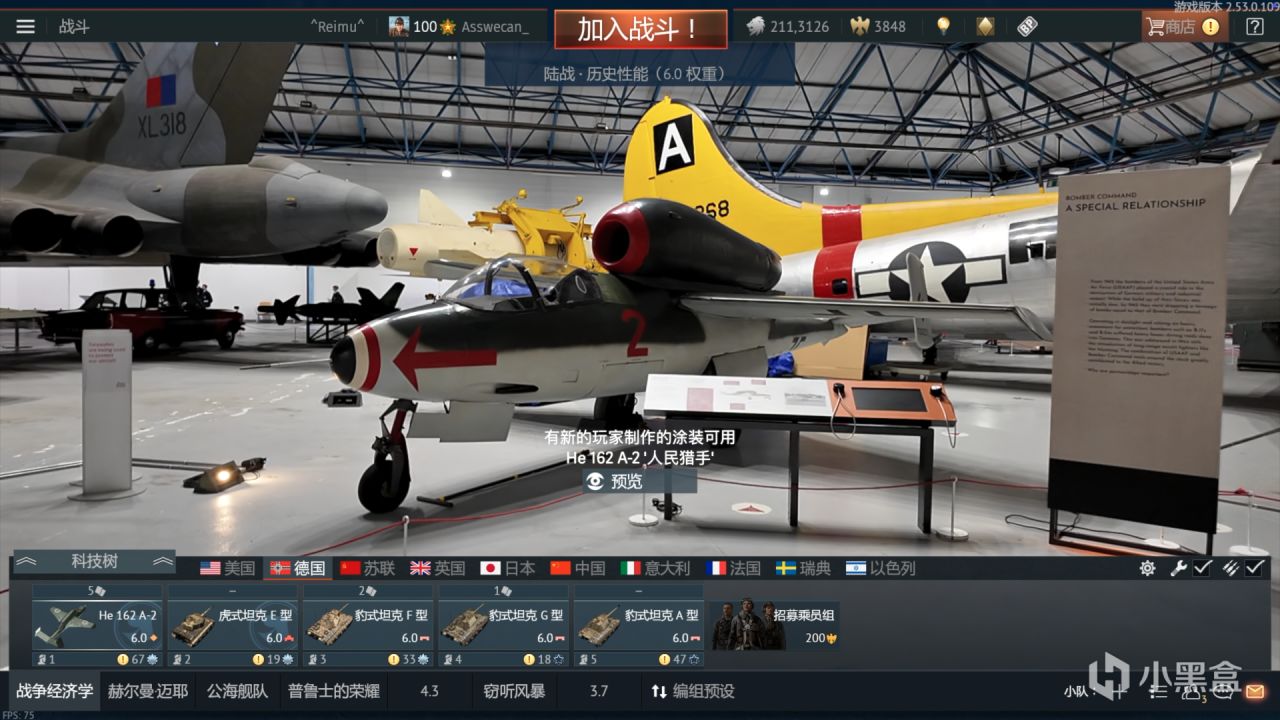Click crew 1 level 67 indicator
Image resolution: width=1280 pixels, height=720 pixels.
138,659
